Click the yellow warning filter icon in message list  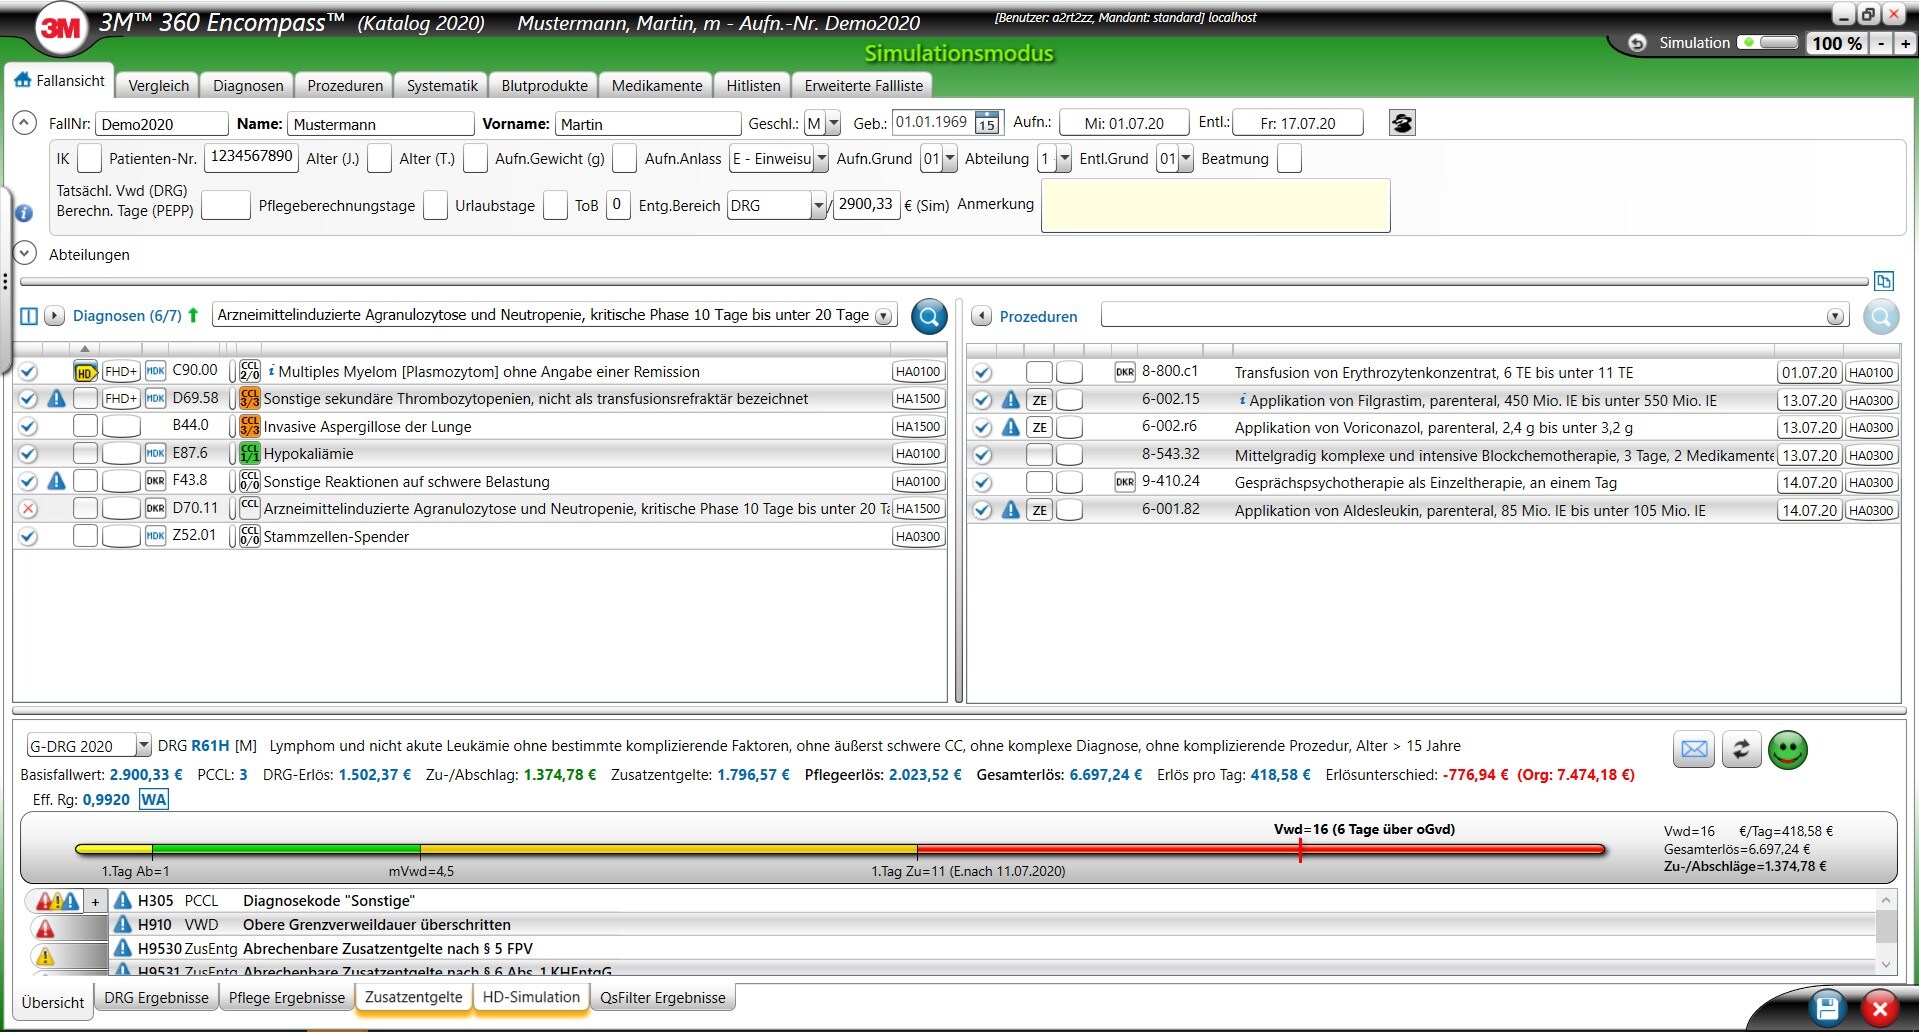pyautogui.click(x=45, y=957)
